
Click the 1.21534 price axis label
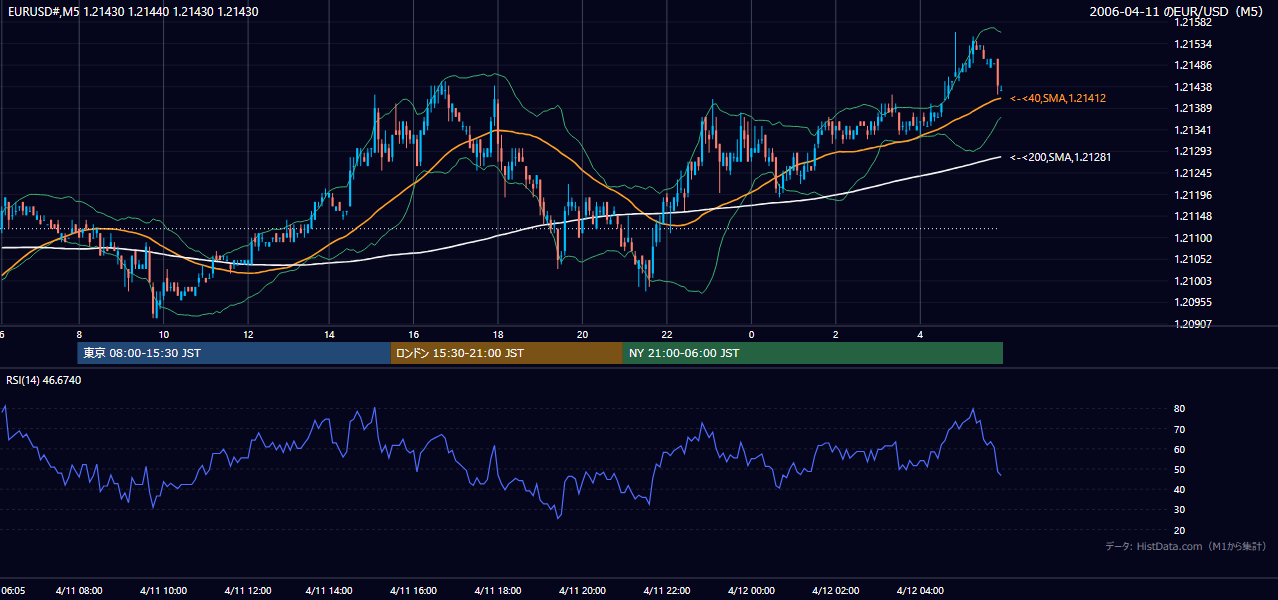(1193, 44)
